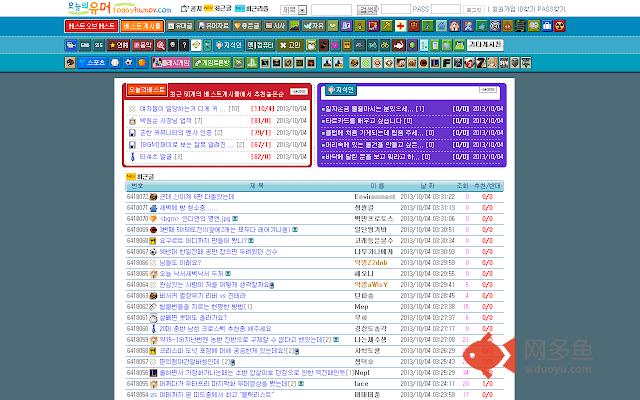Open recent post number 6418072
The height and width of the screenshot is (400, 640).
(x=197, y=197)
